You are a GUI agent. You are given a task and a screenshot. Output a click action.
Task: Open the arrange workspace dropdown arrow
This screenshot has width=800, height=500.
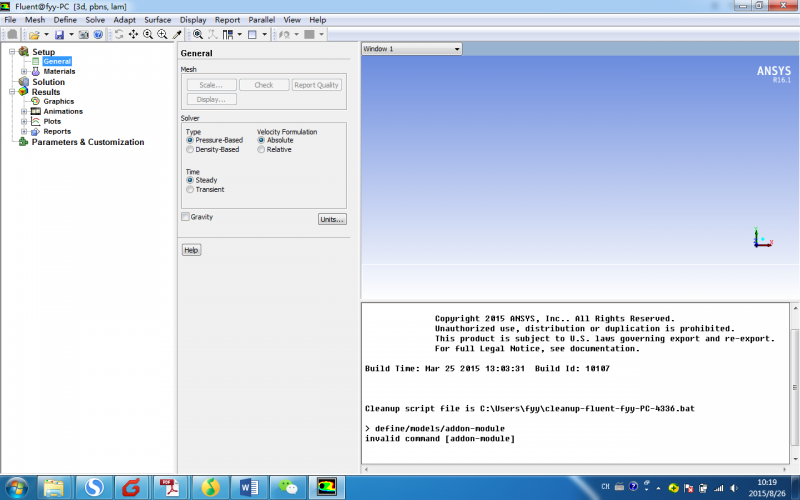point(239,34)
